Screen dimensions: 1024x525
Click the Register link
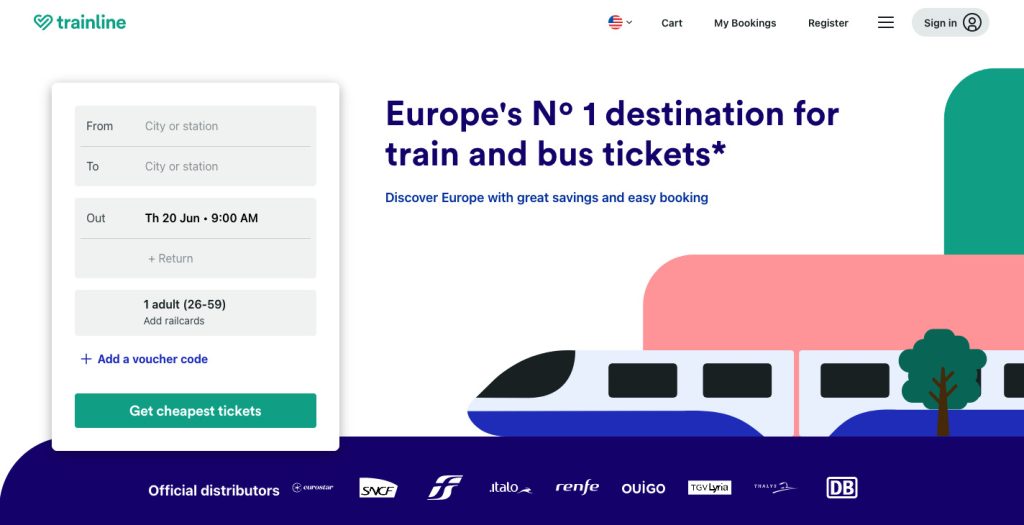[x=828, y=23]
